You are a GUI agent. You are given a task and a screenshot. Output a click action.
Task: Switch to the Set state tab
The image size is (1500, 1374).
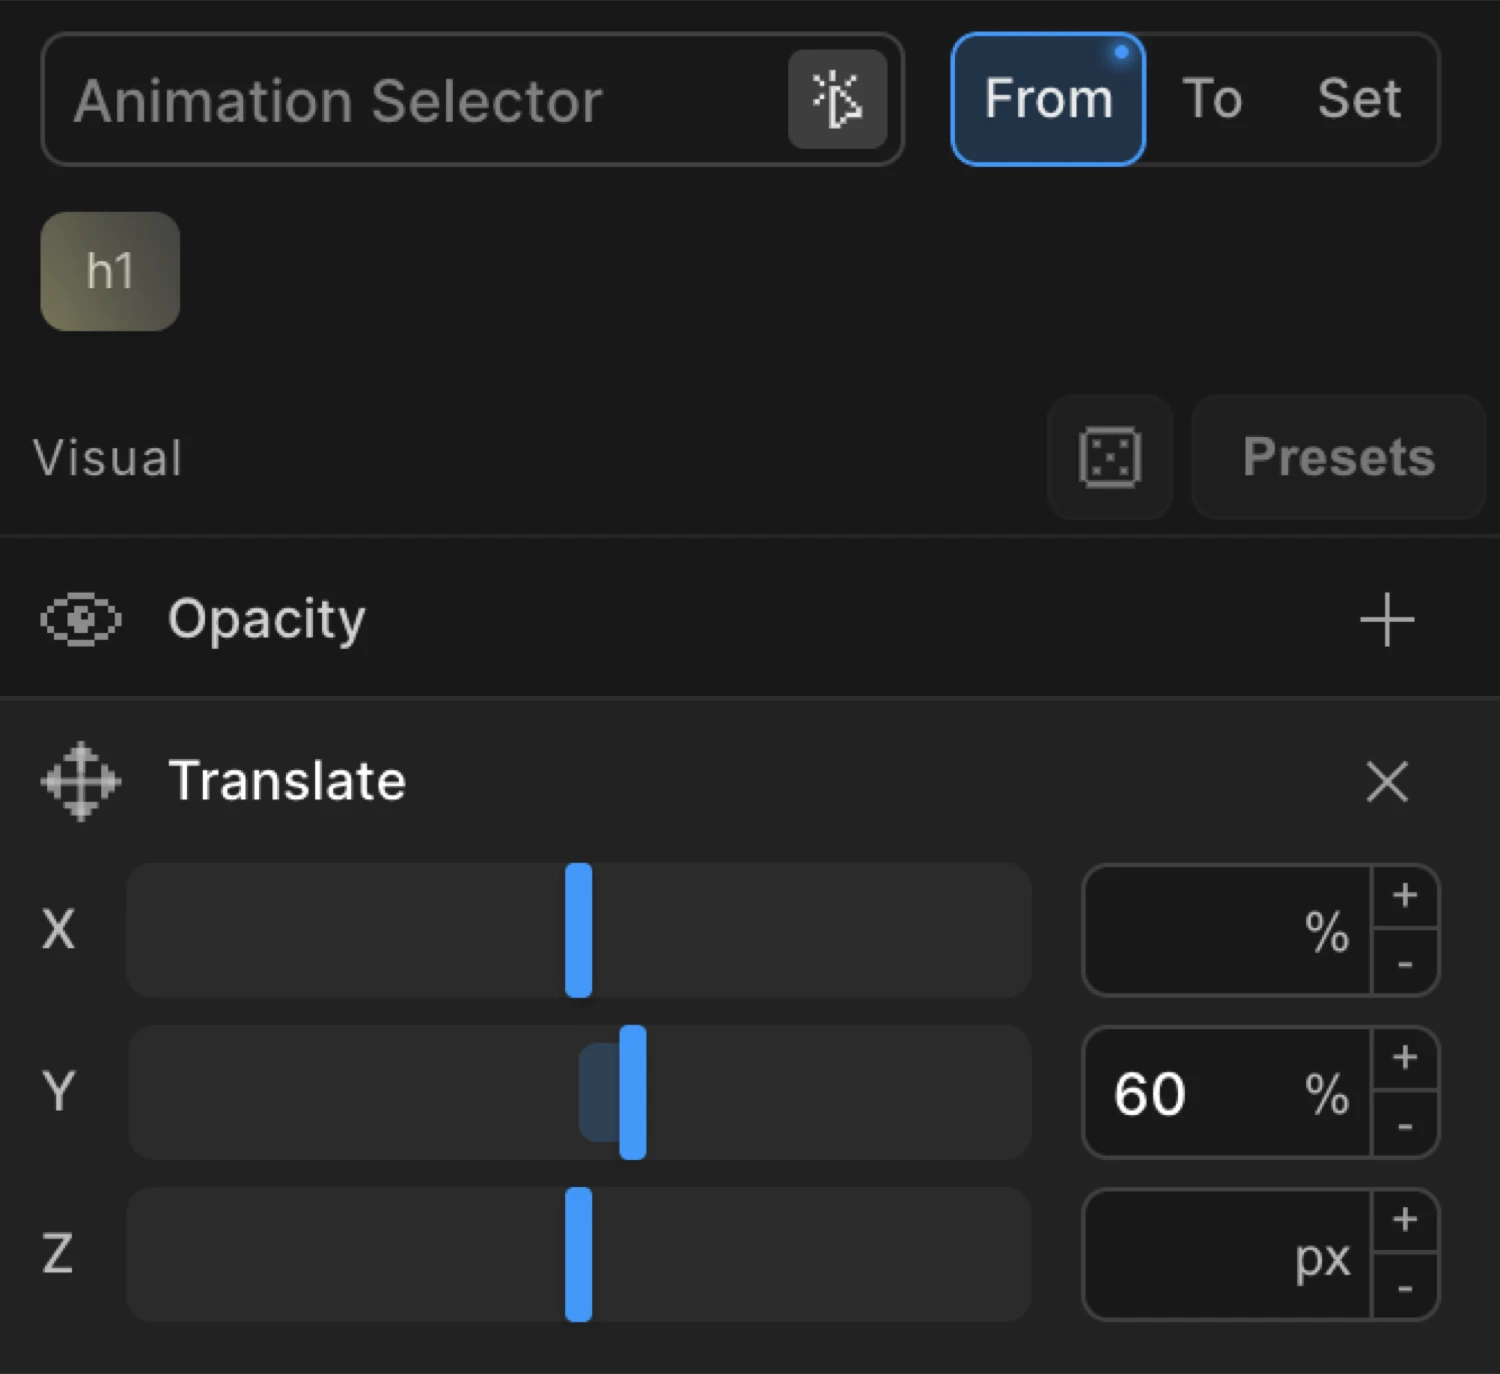(1359, 99)
